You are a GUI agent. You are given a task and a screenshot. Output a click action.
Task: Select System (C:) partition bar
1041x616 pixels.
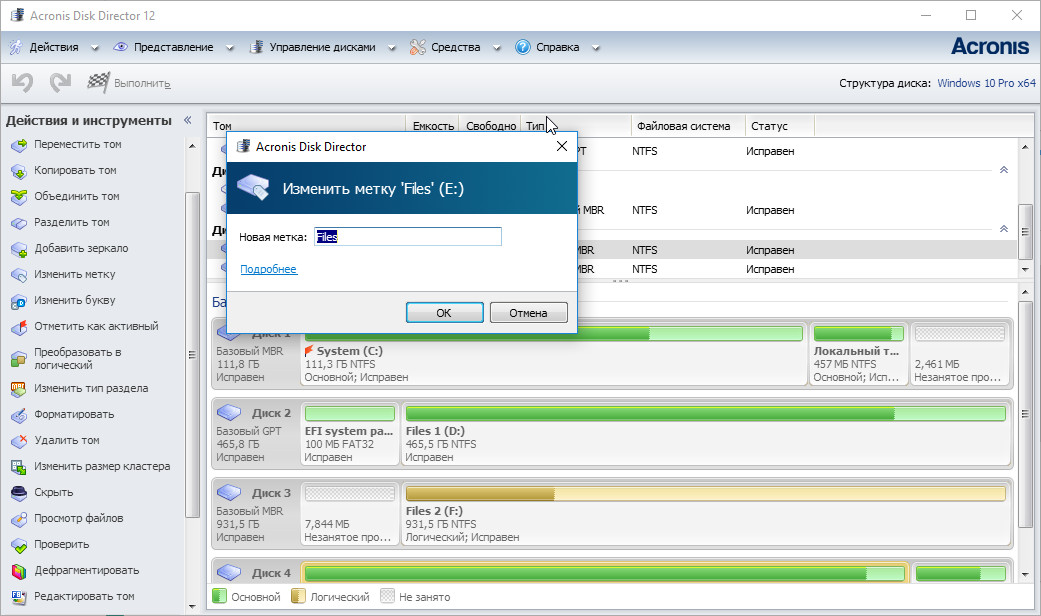554,334
